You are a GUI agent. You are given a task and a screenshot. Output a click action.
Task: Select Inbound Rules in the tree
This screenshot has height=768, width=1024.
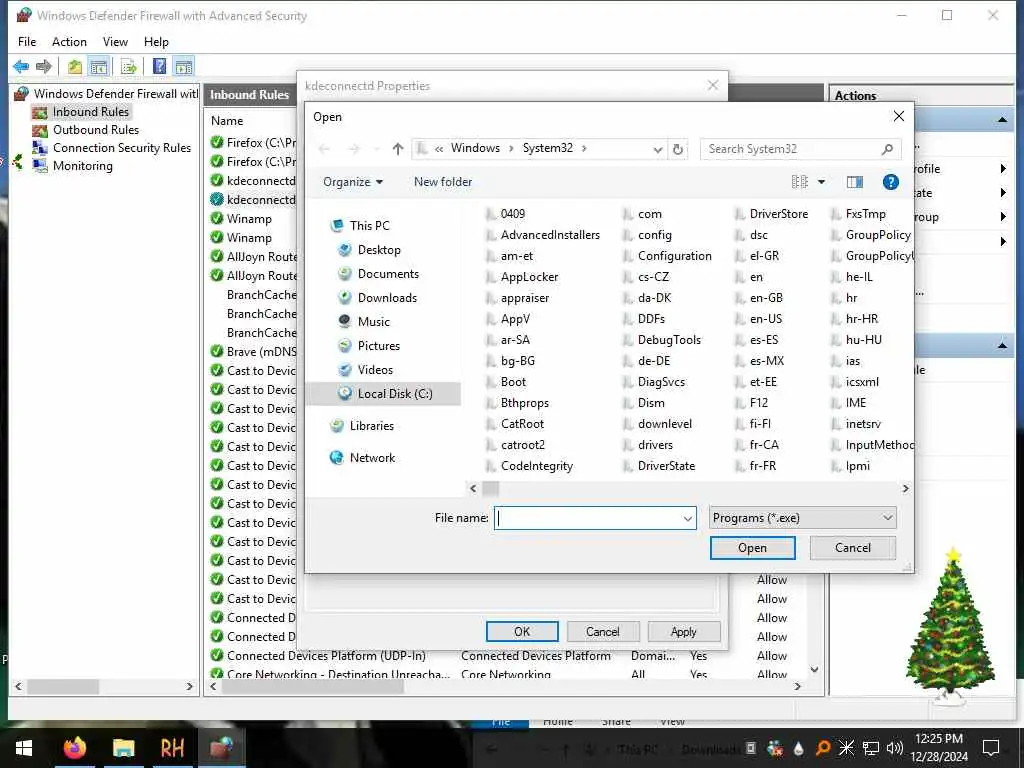(91, 112)
